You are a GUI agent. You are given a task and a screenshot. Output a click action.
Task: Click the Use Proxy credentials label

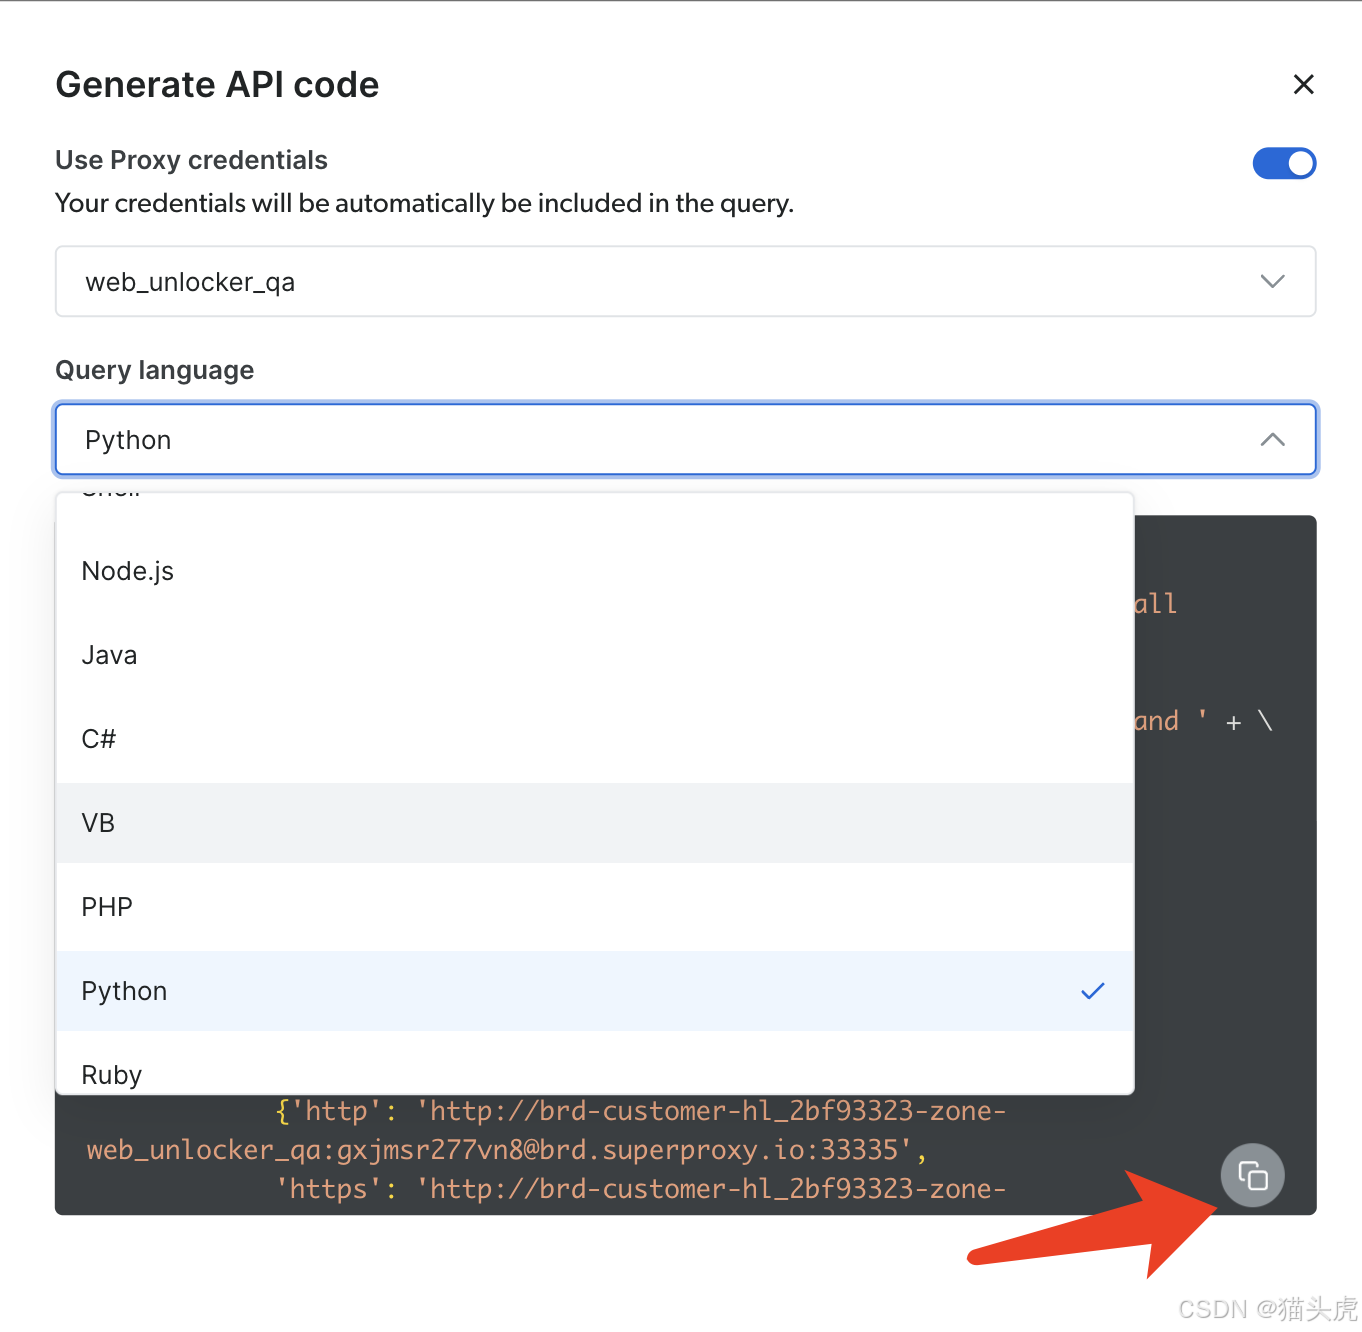(x=191, y=160)
